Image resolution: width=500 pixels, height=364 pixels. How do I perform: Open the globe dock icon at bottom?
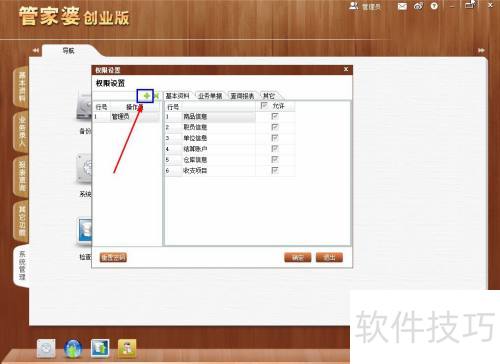coord(73,348)
